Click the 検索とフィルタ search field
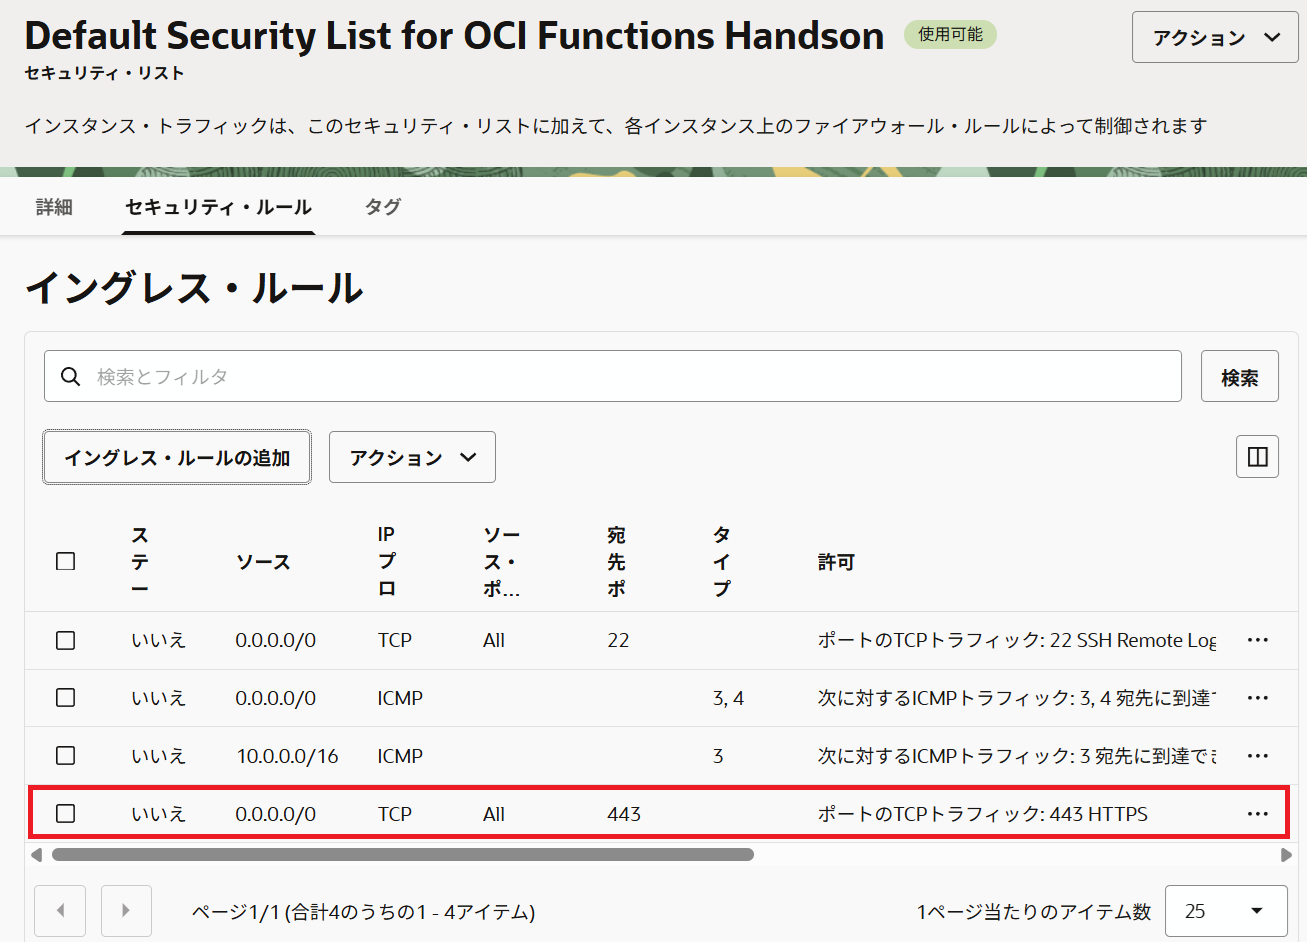 [x=612, y=377]
